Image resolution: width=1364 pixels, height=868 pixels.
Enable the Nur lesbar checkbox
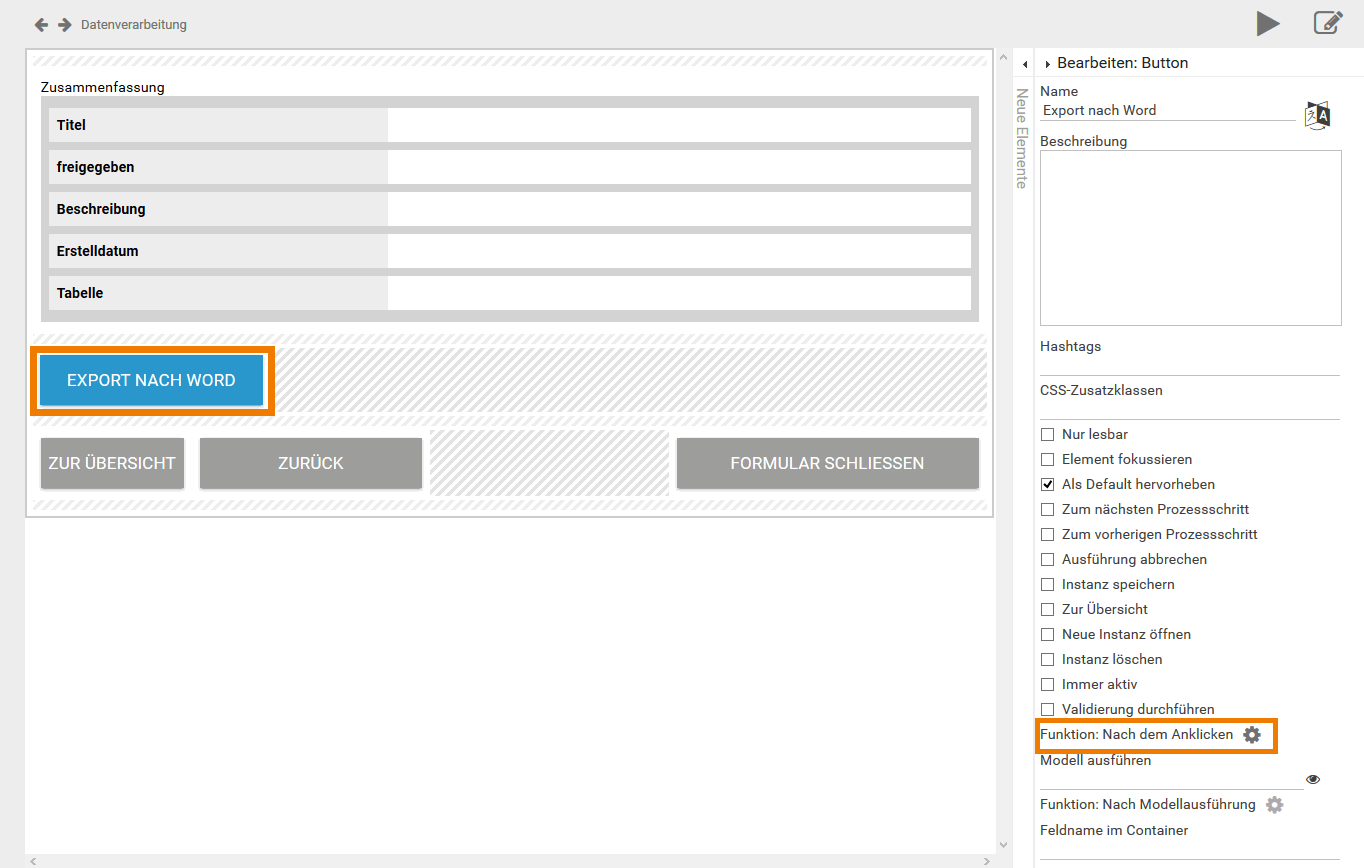1047,434
